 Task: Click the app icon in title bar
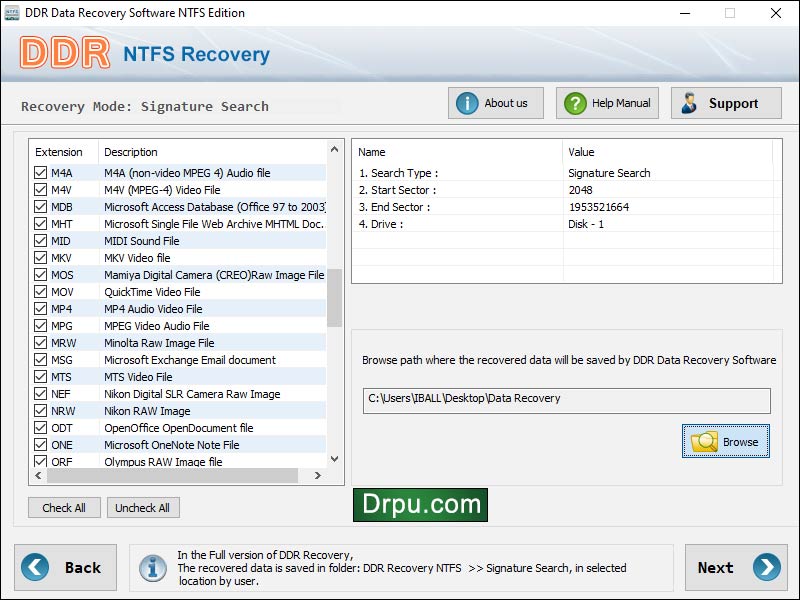point(12,13)
